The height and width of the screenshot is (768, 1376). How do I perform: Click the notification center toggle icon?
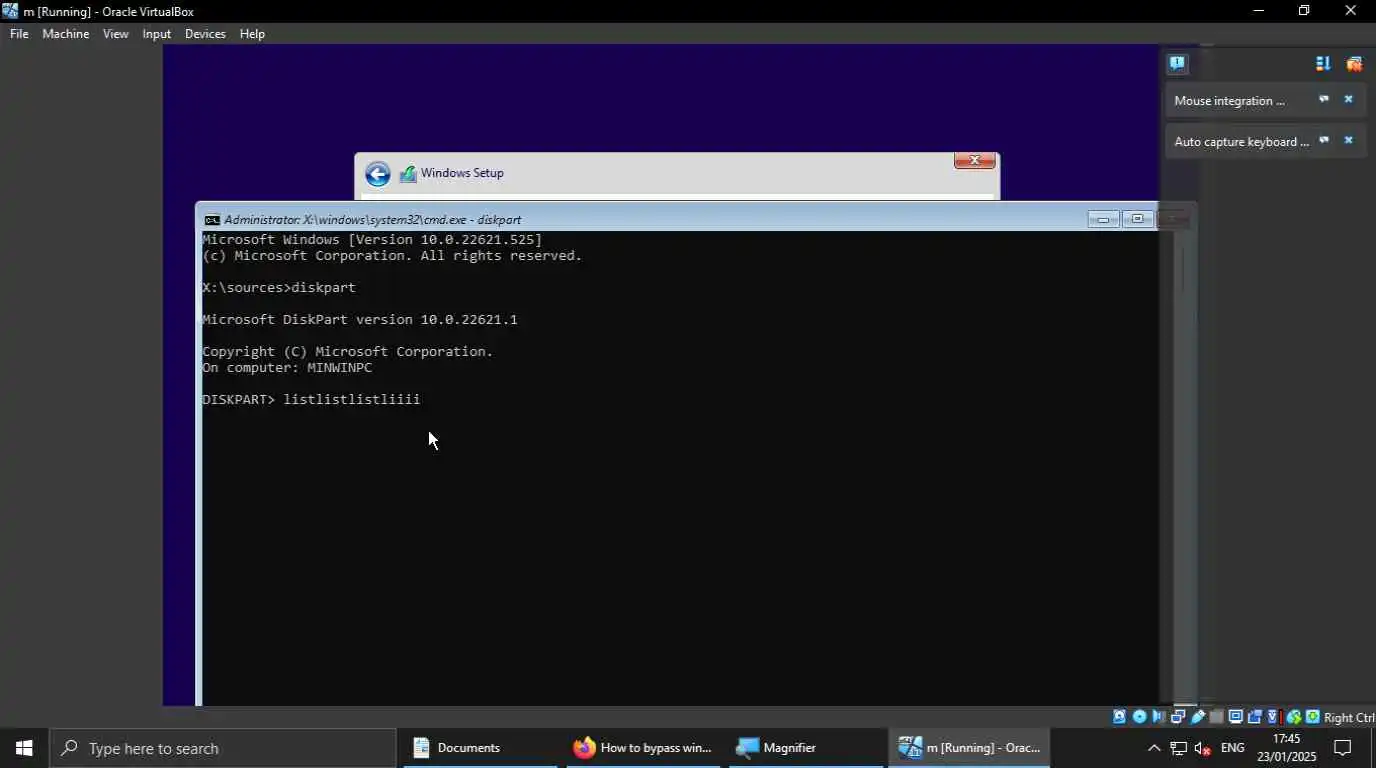point(1177,63)
